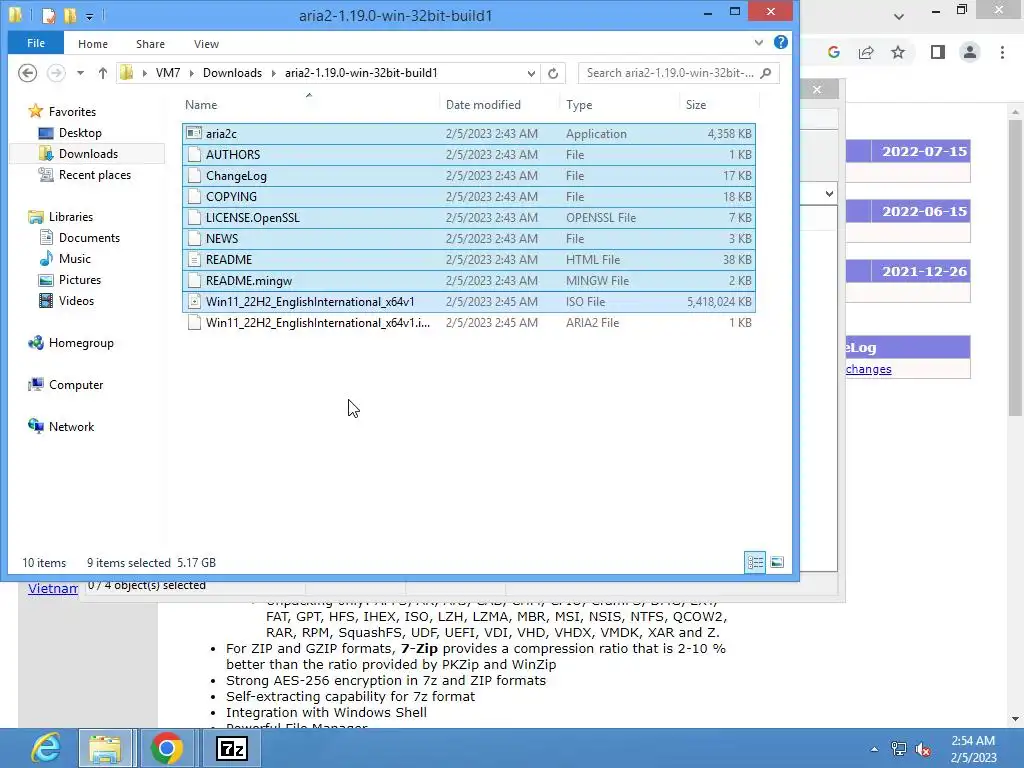Open recent locations dropdown arrow
Viewport: 1024px width, 768px height.
tap(80, 73)
